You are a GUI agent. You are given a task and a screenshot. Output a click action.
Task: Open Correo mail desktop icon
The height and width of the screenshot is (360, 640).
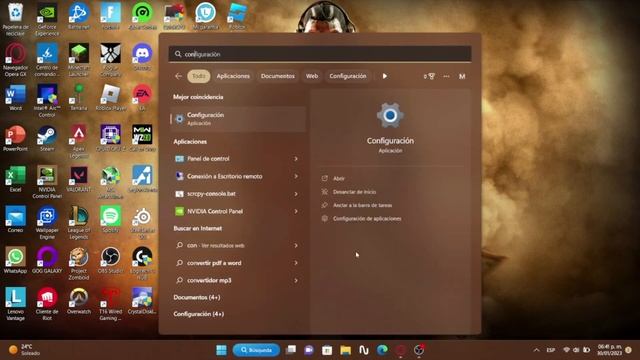pos(16,220)
